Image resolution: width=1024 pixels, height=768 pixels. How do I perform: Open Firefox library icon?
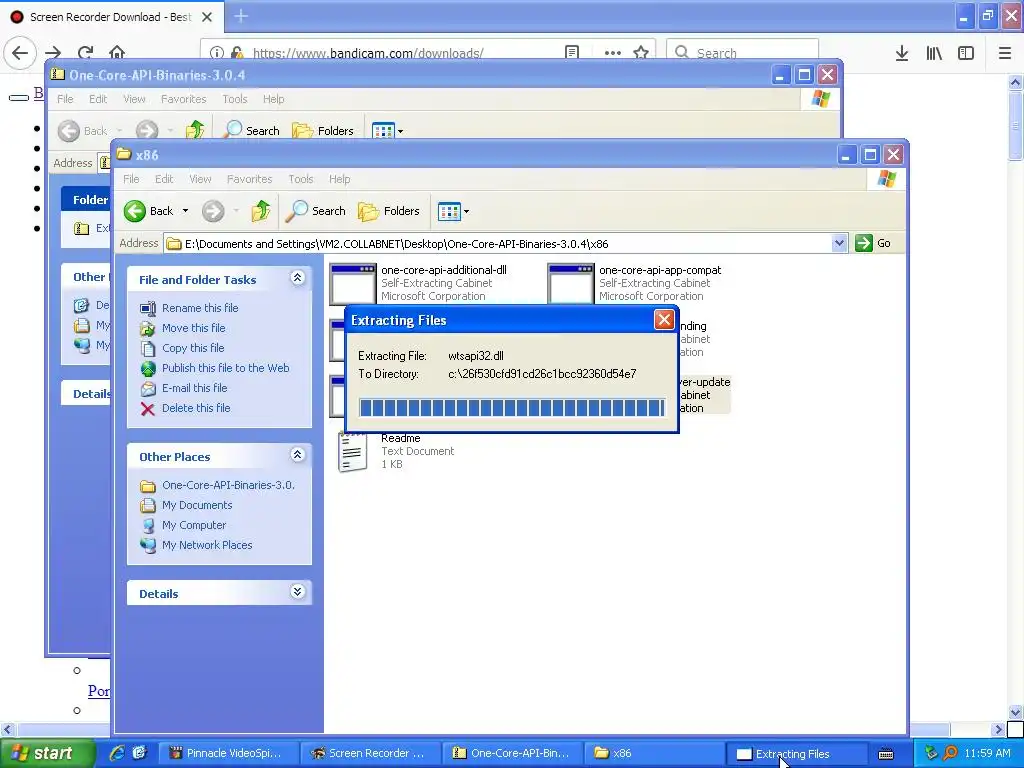934,53
